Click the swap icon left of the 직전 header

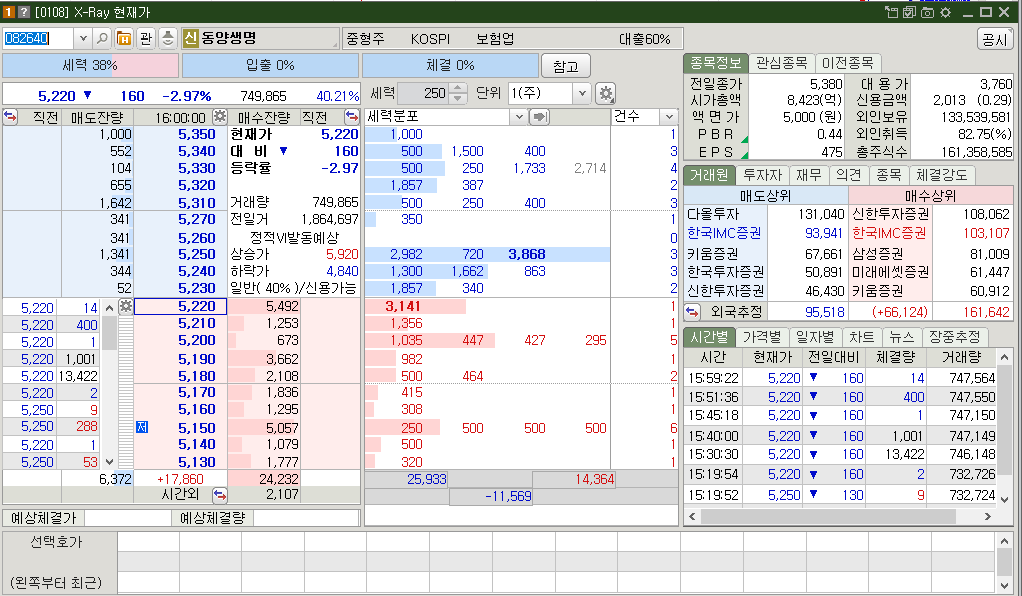coord(10,117)
